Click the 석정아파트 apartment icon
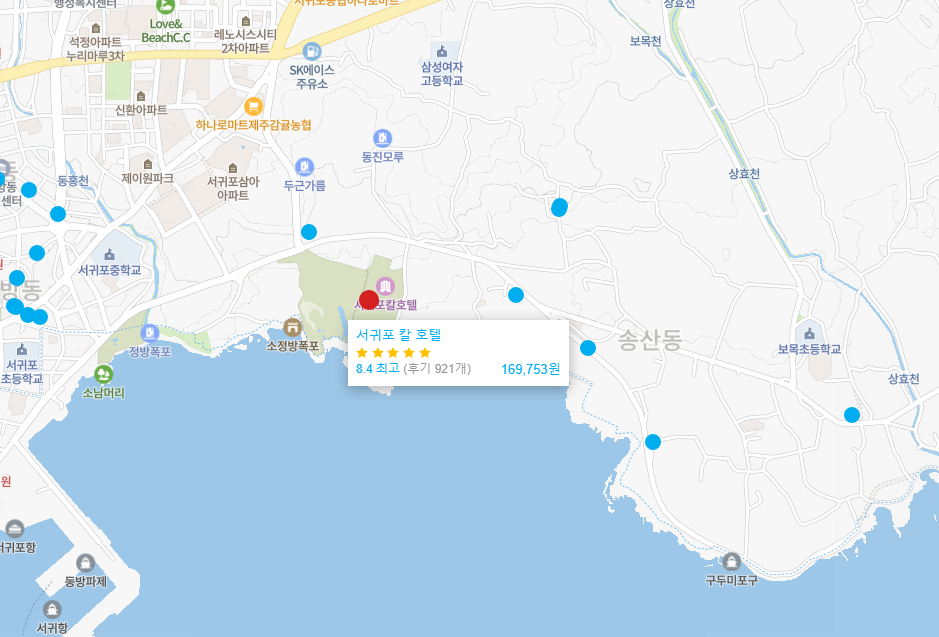The image size is (939, 637). pyautogui.click(x=96, y=28)
